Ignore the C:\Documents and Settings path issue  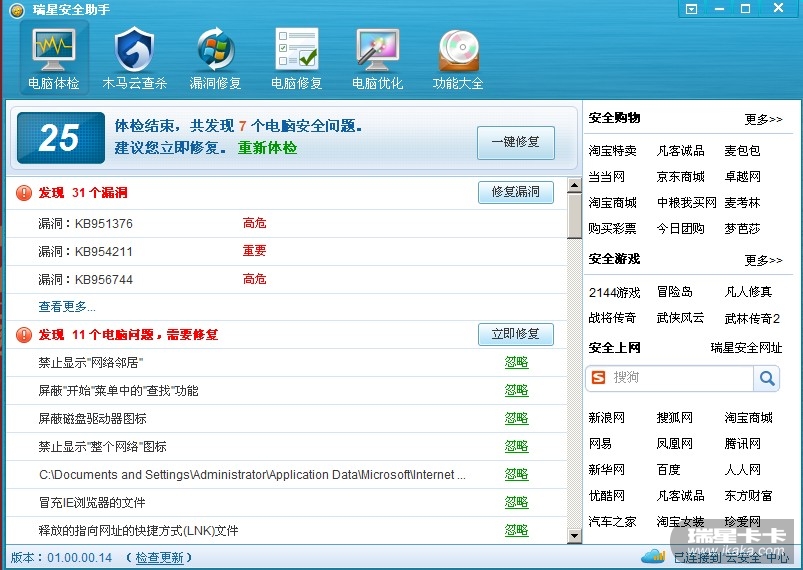tap(516, 475)
